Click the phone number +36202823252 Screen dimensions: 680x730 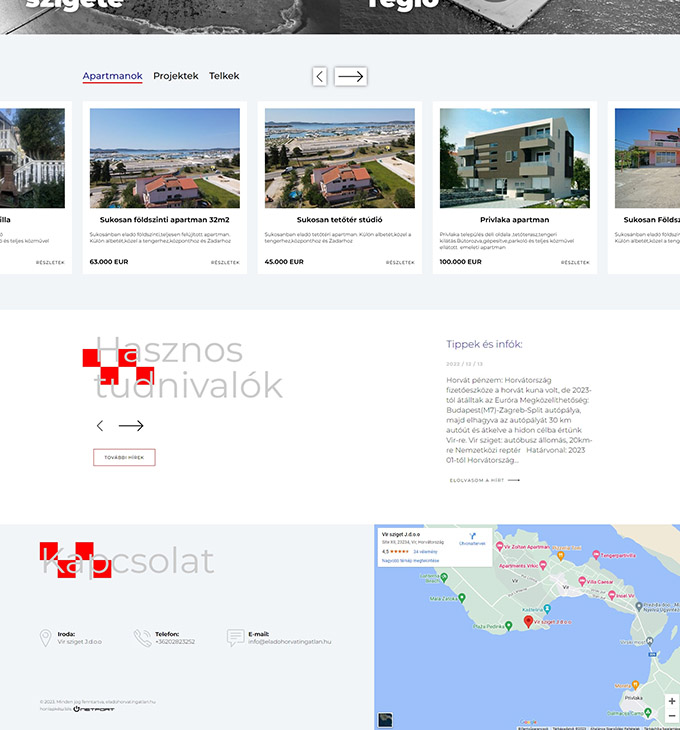pyautogui.click(x=175, y=642)
